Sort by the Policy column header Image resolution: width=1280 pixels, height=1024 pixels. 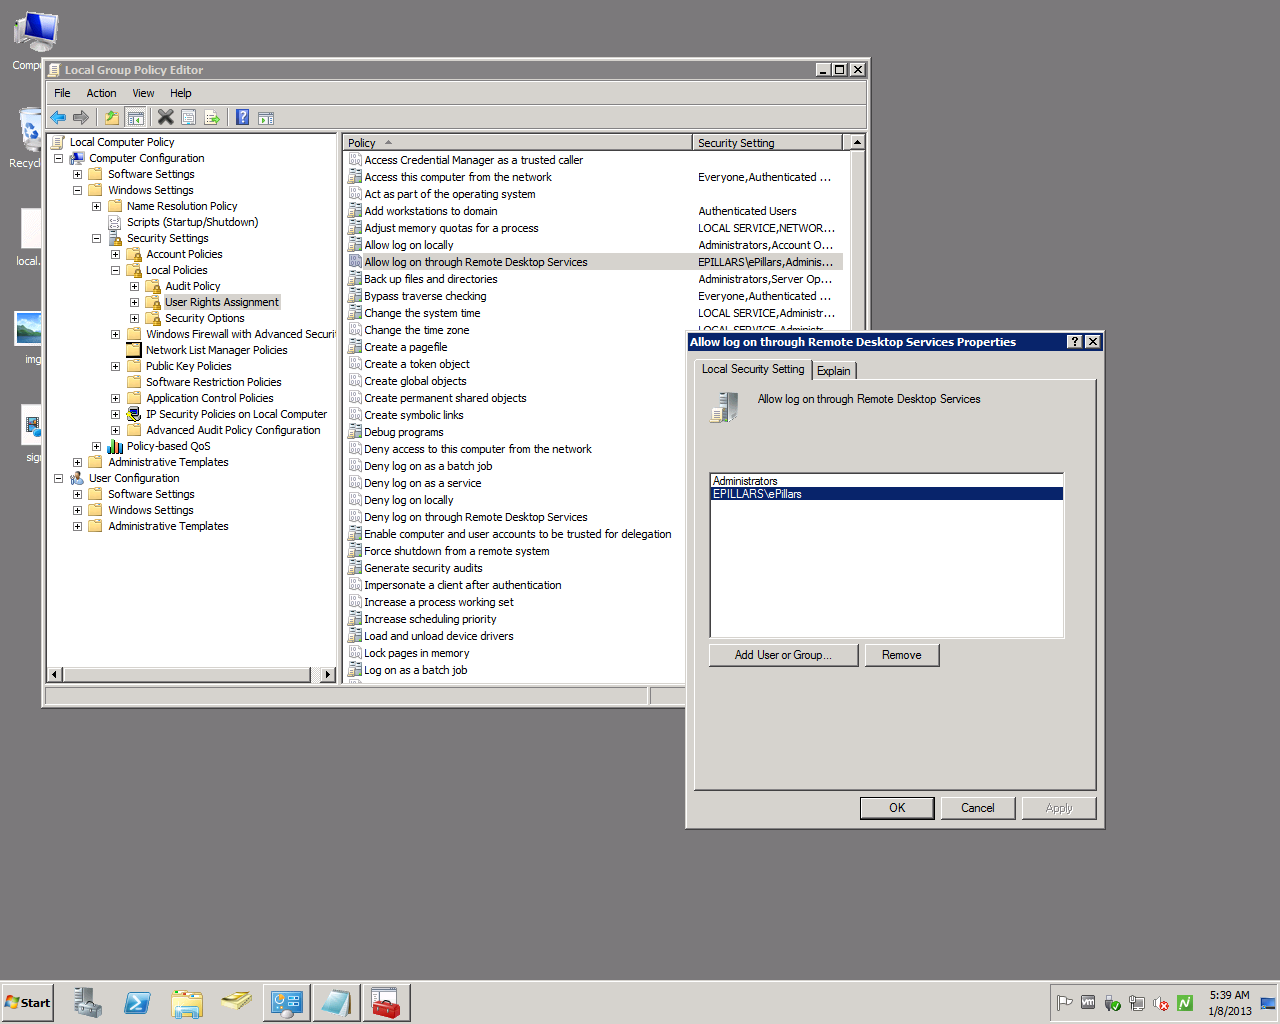pyautogui.click(x=517, y=143)
